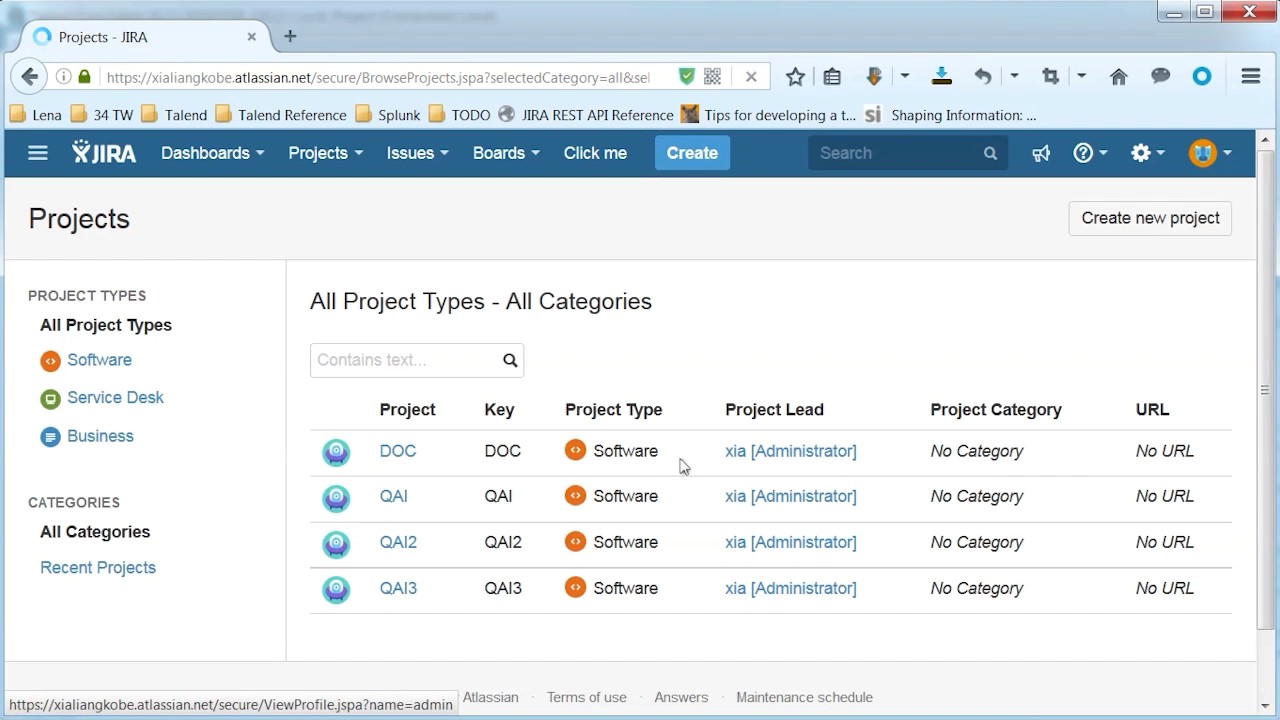
Task: Expand the Boards dropdown menu
Action: (506, 153)
